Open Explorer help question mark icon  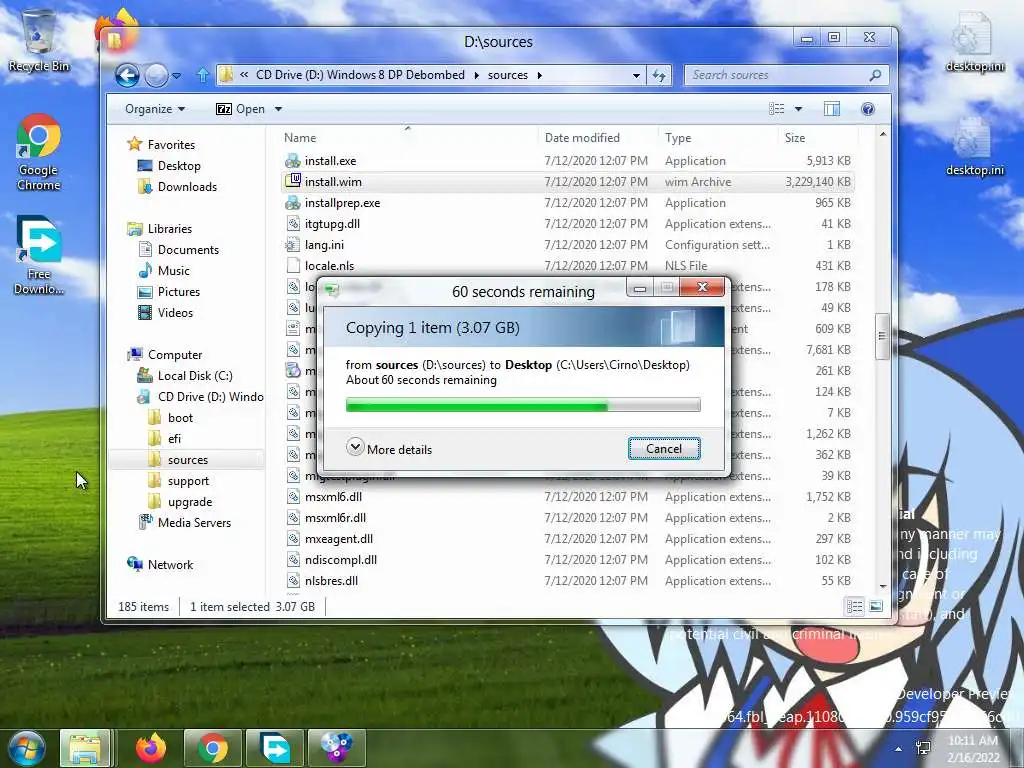coord(868,109)
